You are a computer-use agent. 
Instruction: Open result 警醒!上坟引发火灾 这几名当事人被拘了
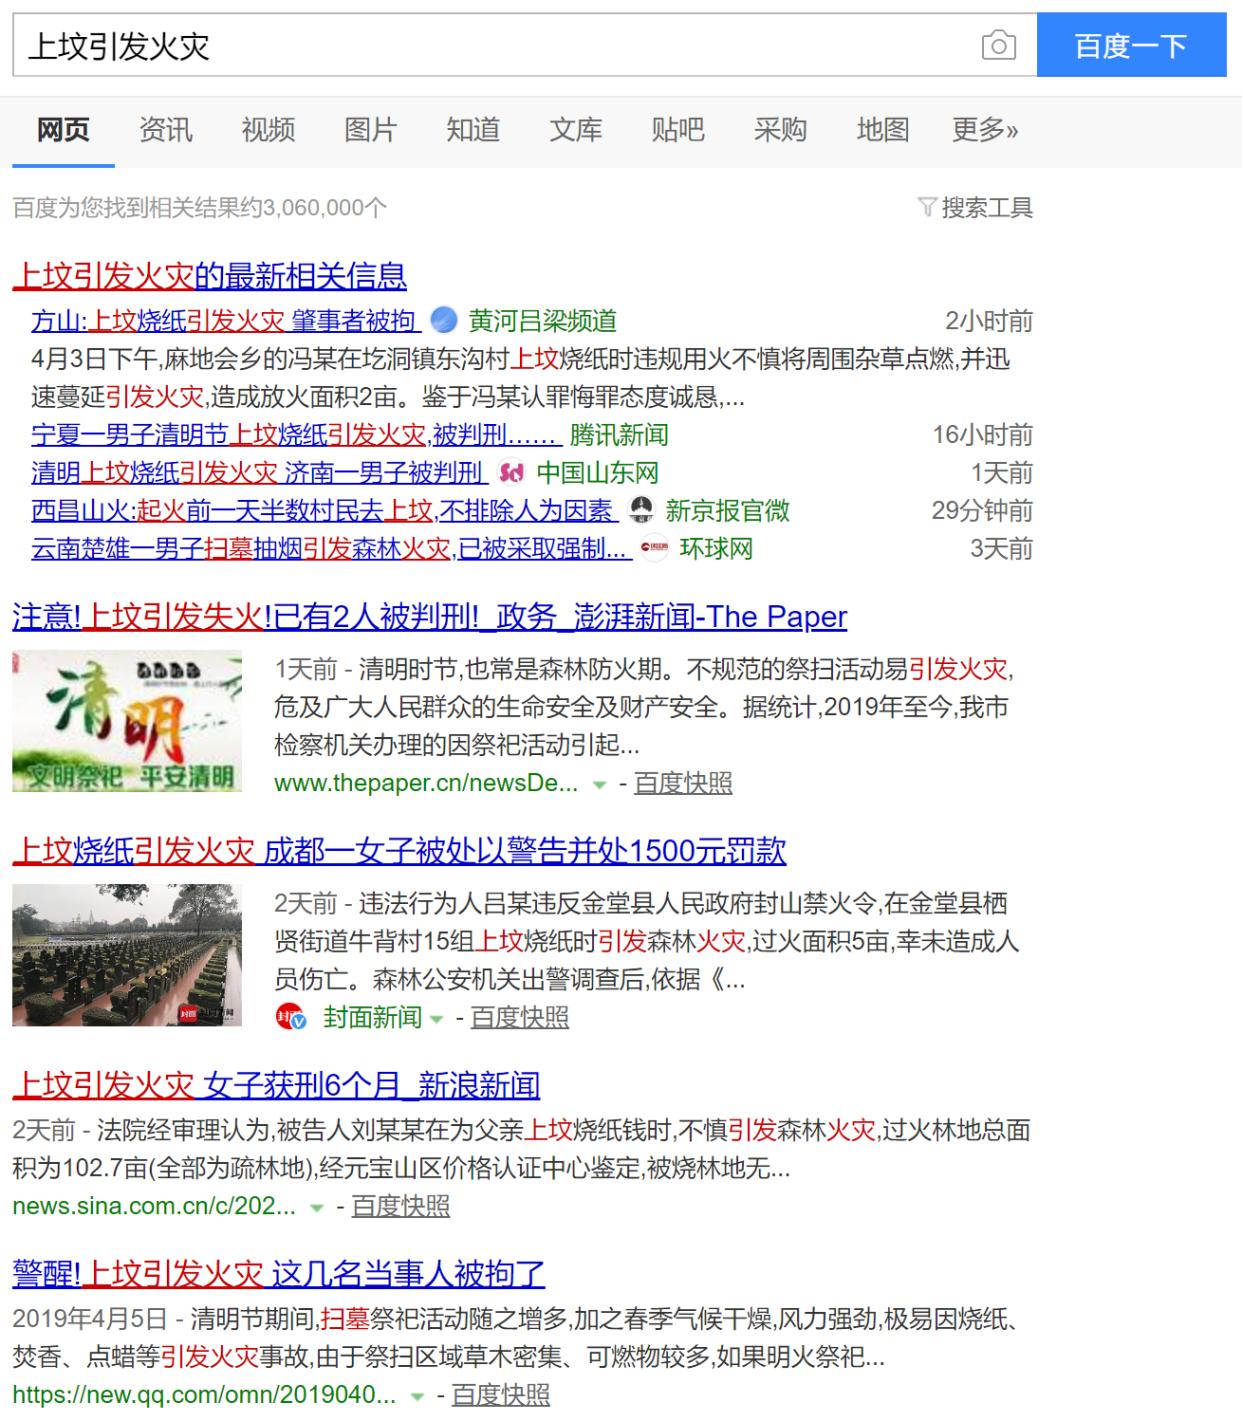[x=279, y=1274]
